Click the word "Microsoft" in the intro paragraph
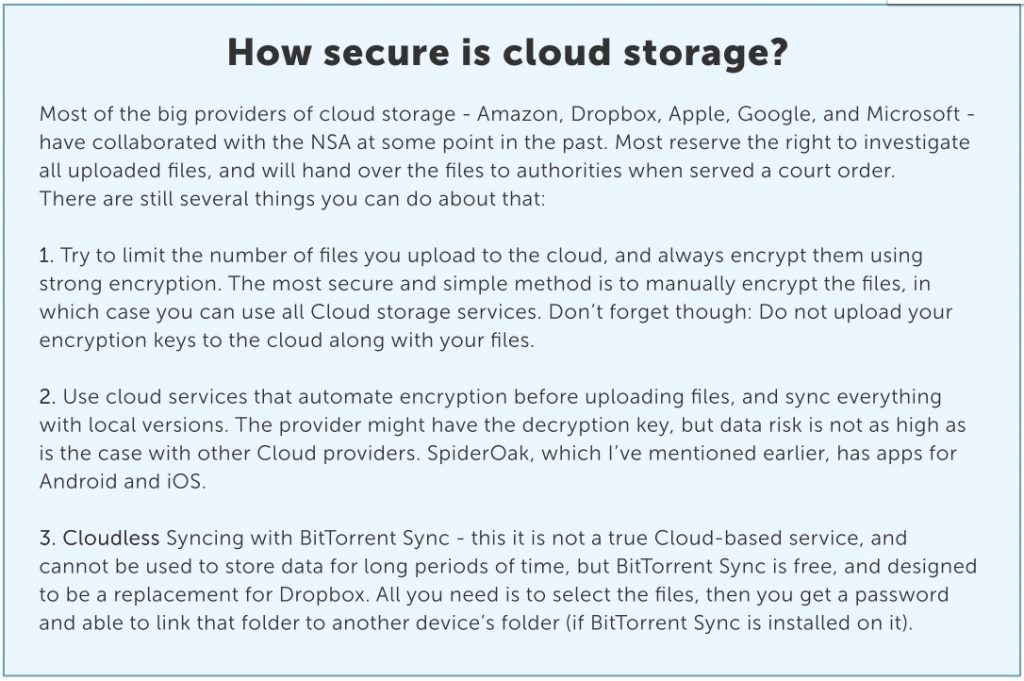 913,114
